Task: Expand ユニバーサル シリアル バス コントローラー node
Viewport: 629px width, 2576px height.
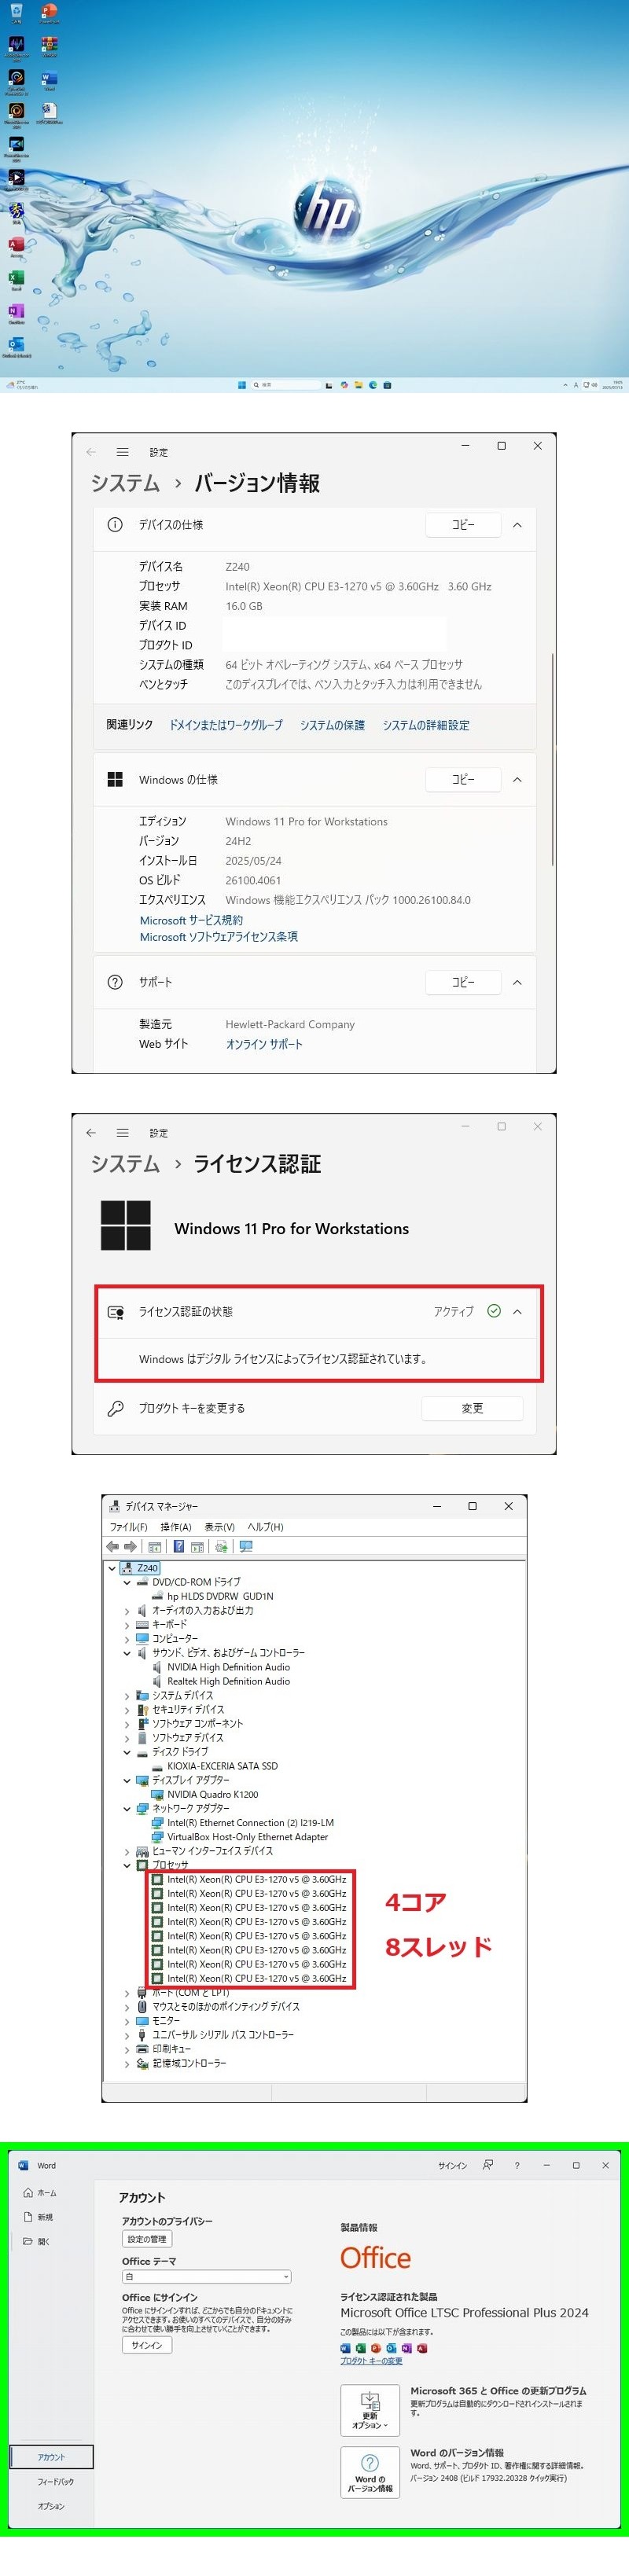Action: click(x=127, y=2035)
